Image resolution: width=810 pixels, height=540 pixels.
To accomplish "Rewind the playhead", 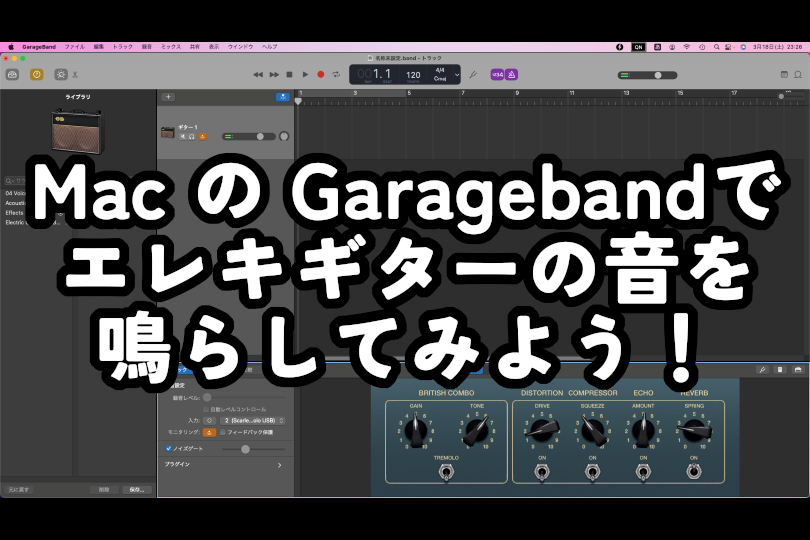I will (x=258, y=74).
